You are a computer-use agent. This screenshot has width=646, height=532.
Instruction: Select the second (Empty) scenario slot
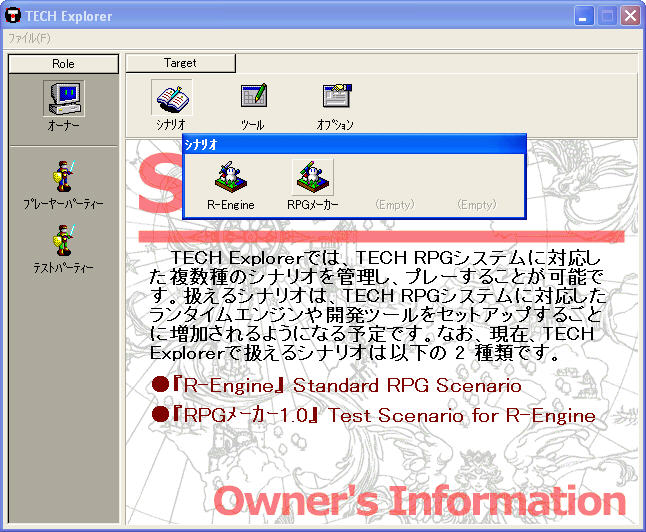point(476,204)
